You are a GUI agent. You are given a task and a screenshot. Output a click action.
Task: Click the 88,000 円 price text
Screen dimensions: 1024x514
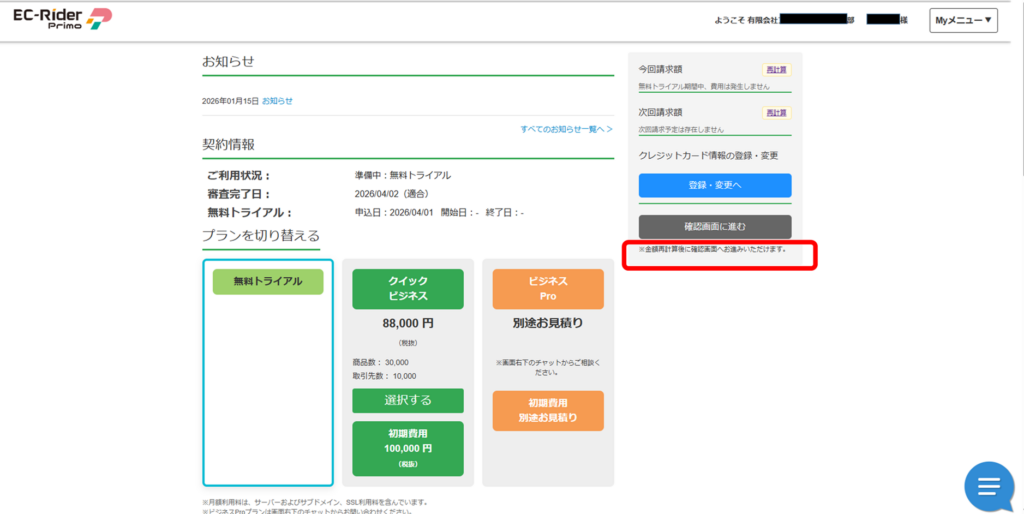pos(407,324)
